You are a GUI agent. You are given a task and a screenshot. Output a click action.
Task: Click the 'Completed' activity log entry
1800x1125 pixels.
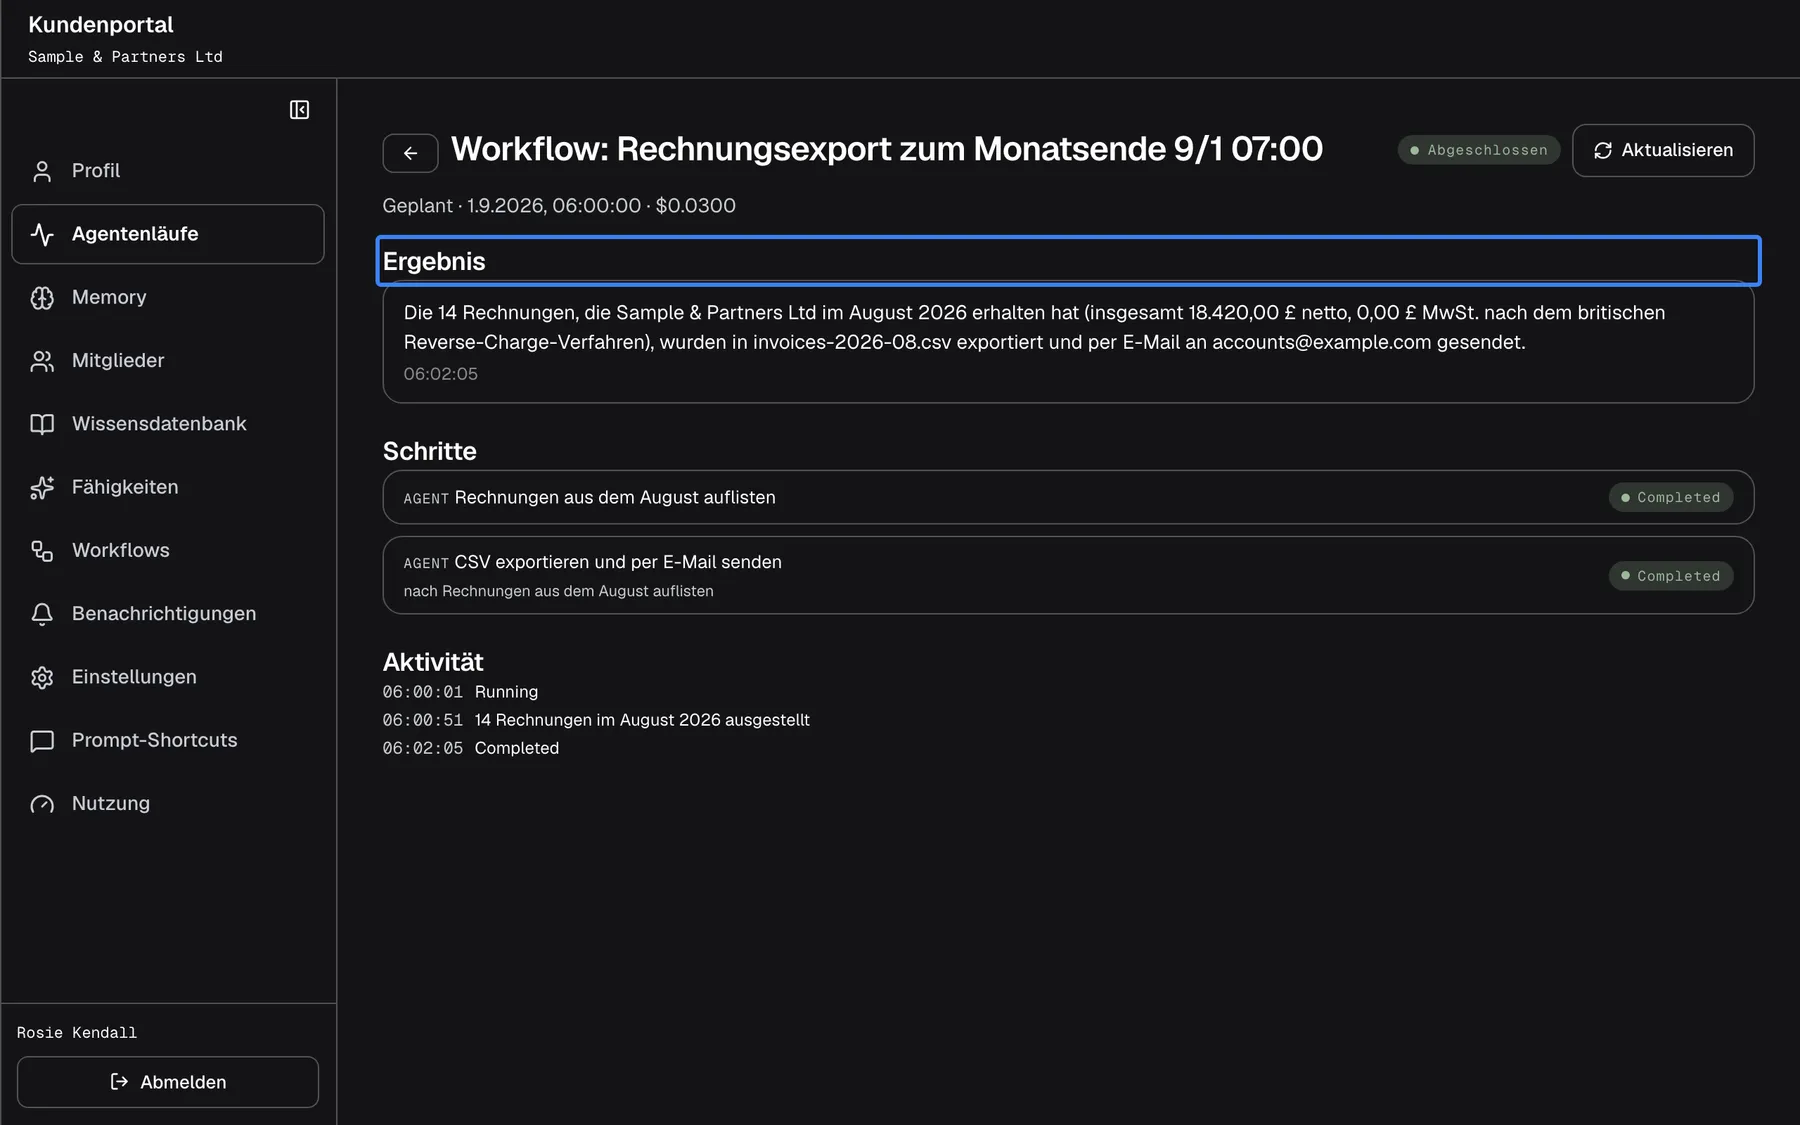coord(517,748)
